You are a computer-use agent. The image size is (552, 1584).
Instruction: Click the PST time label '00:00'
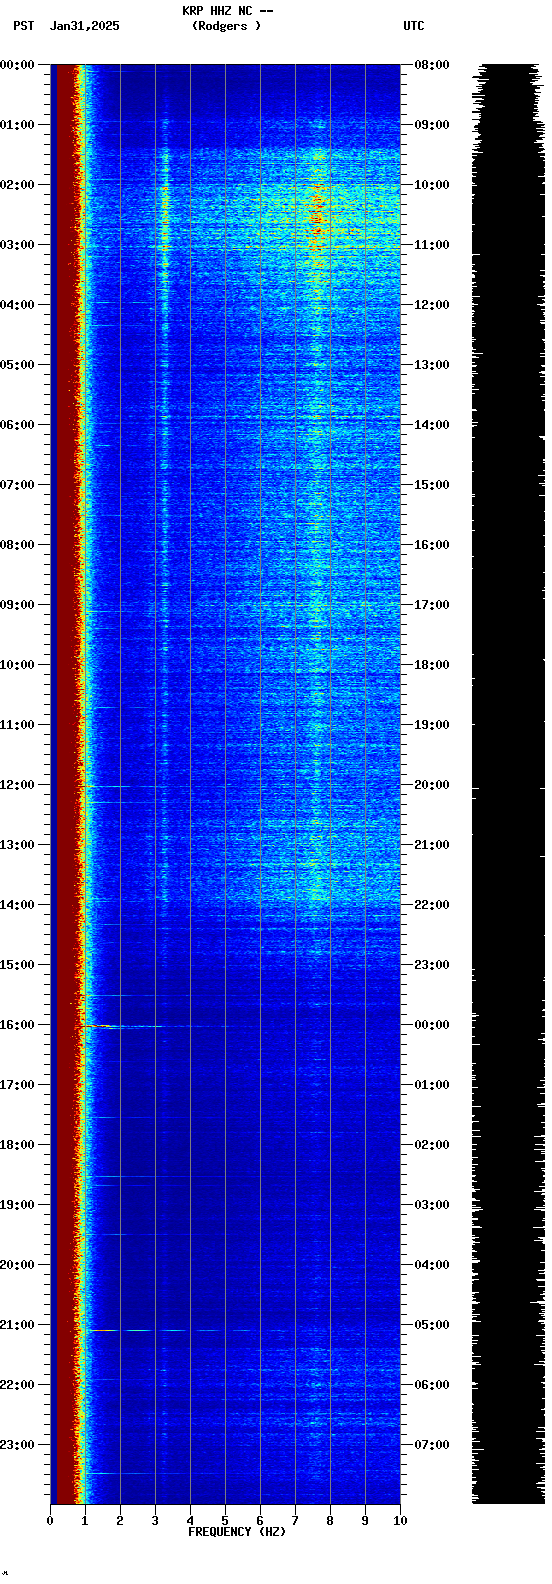tap(17, 65)
